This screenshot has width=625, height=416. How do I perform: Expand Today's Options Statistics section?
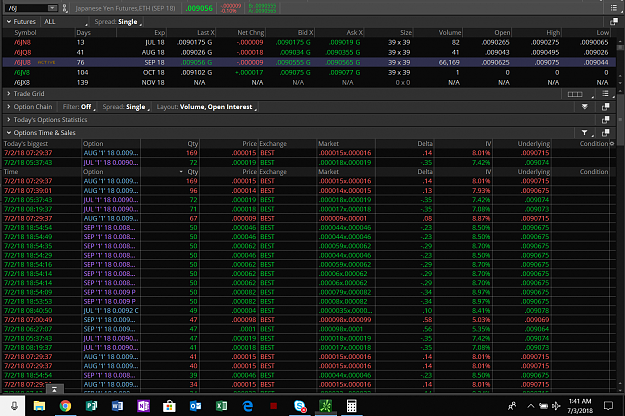tap(9, 120)
